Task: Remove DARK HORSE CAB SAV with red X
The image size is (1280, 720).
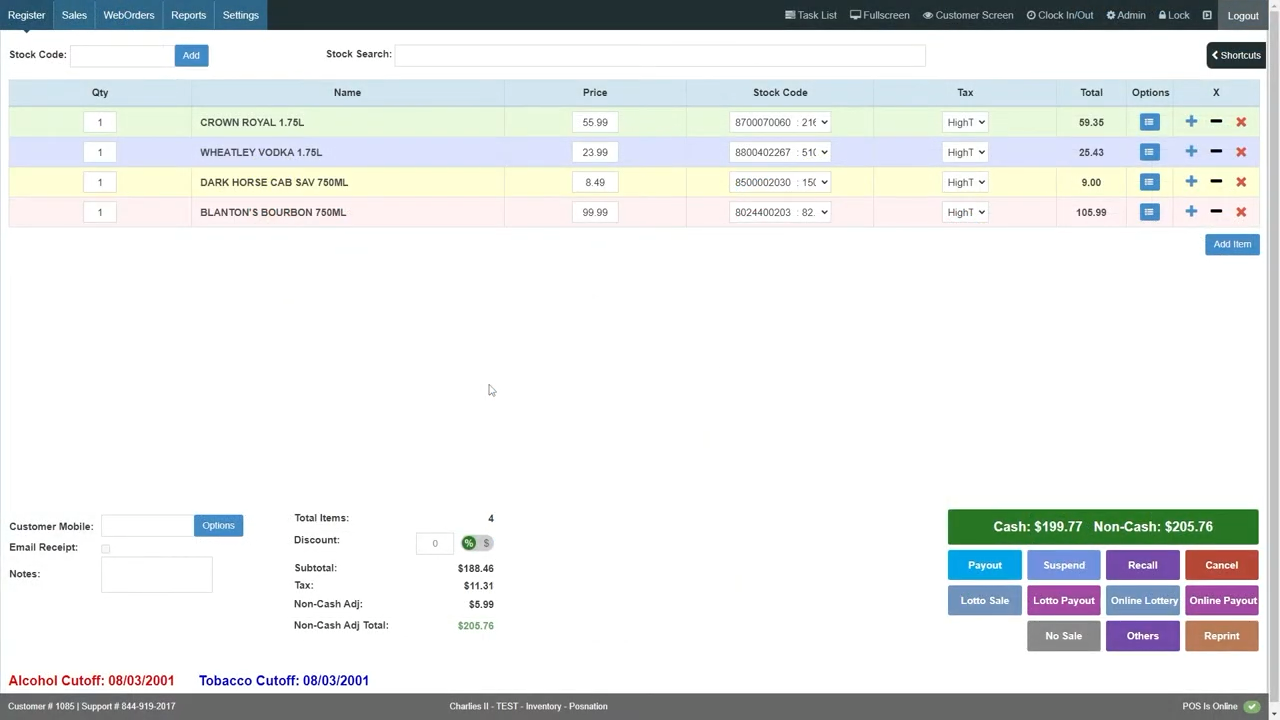Action: 1241,182
